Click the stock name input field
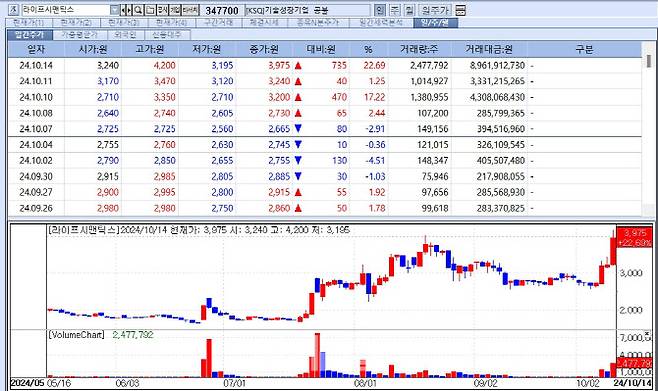 (65, 10)
